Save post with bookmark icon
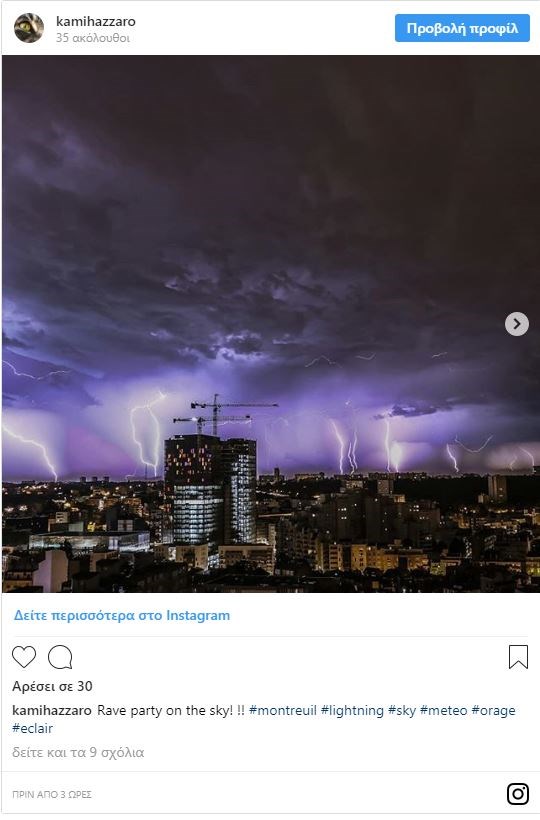Image resolution: width=540 pixels, height=820 pixels. pyautogui.click(x=518, y=657)
